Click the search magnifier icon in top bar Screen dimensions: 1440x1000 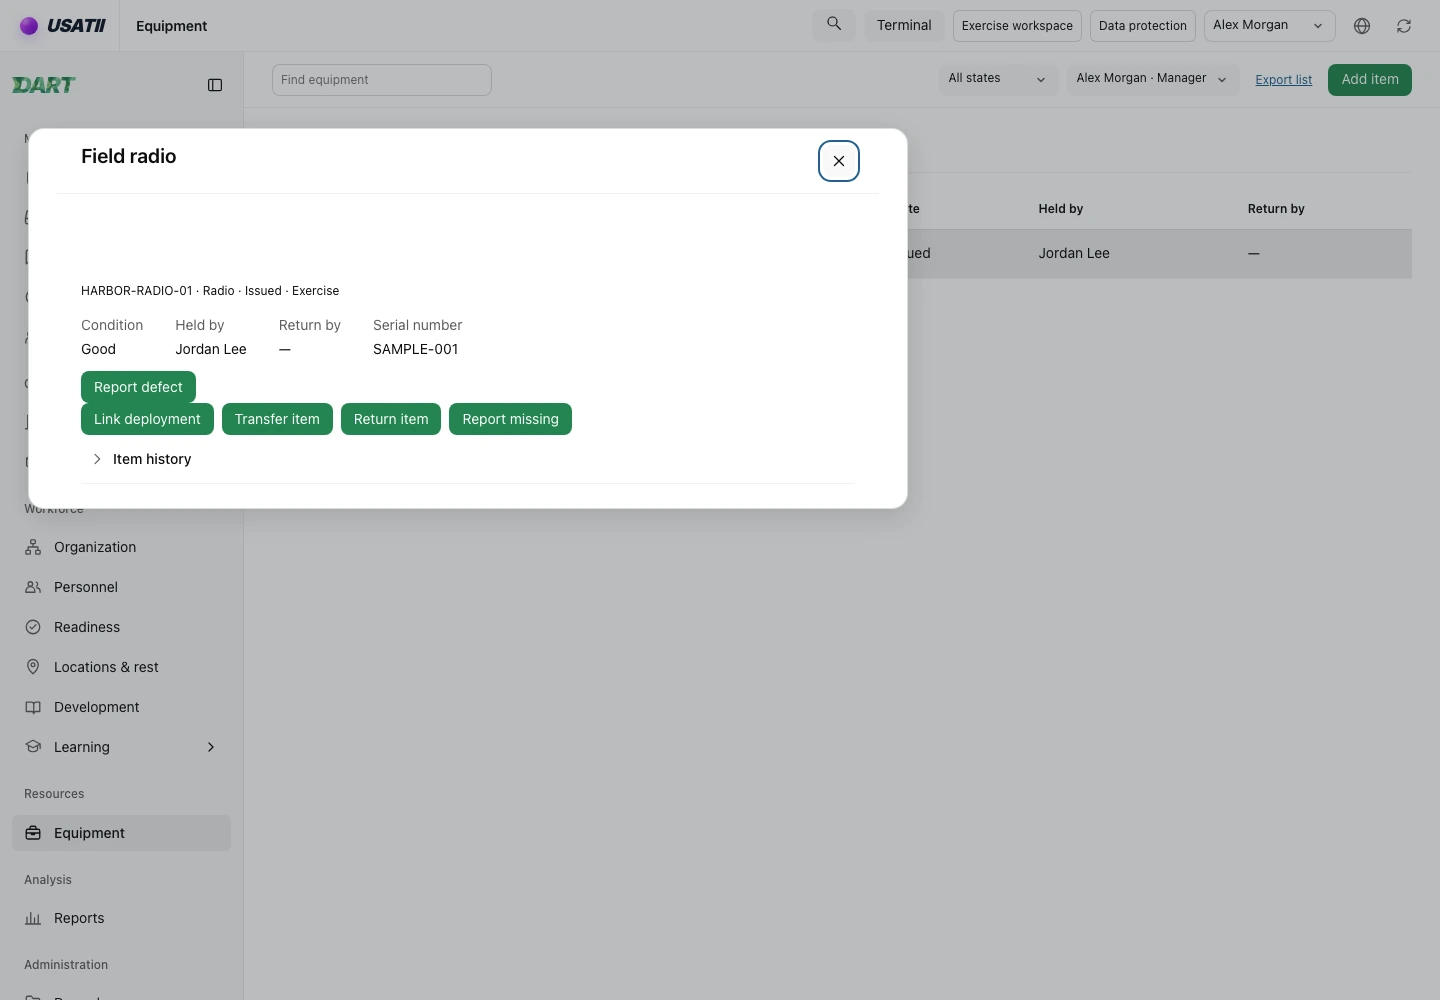[x=834, y=24]
